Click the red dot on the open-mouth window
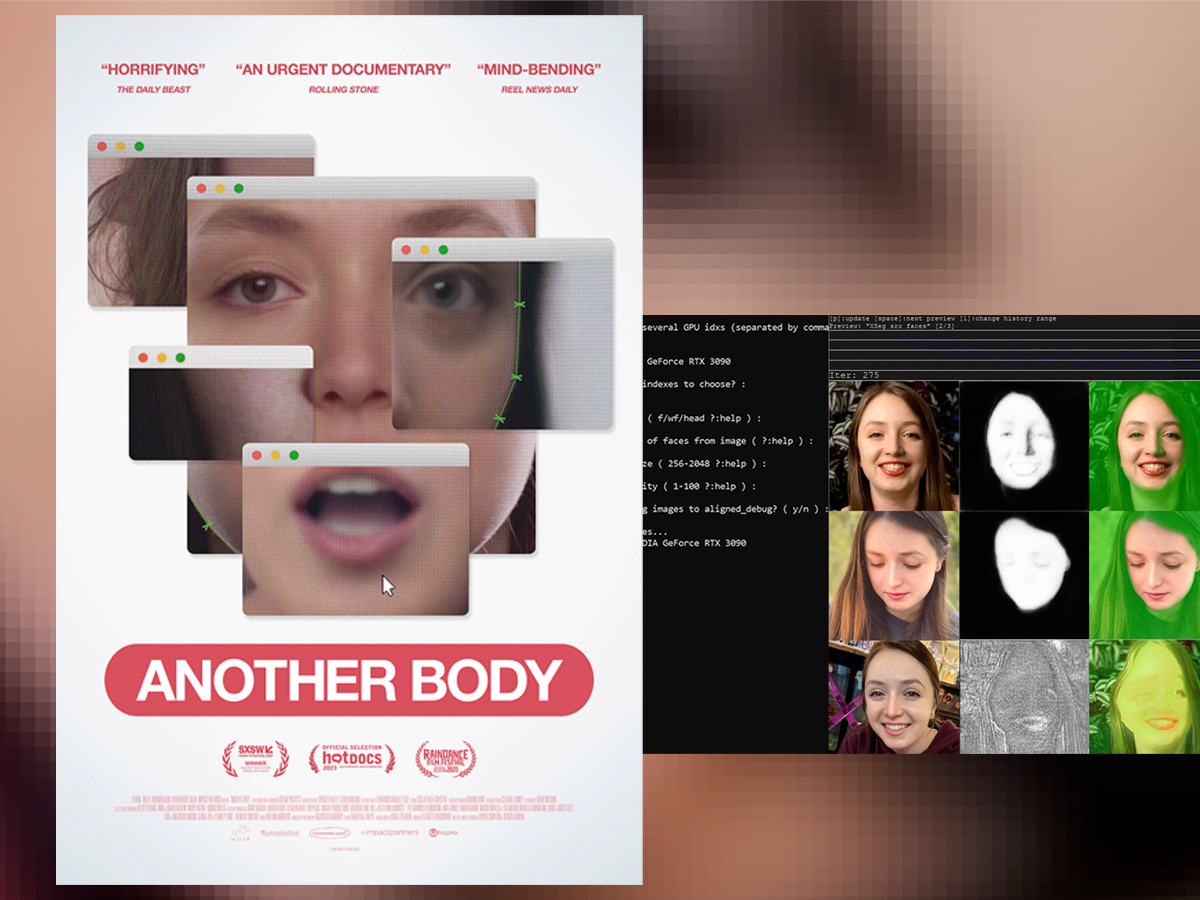 (x=257, y=455)
